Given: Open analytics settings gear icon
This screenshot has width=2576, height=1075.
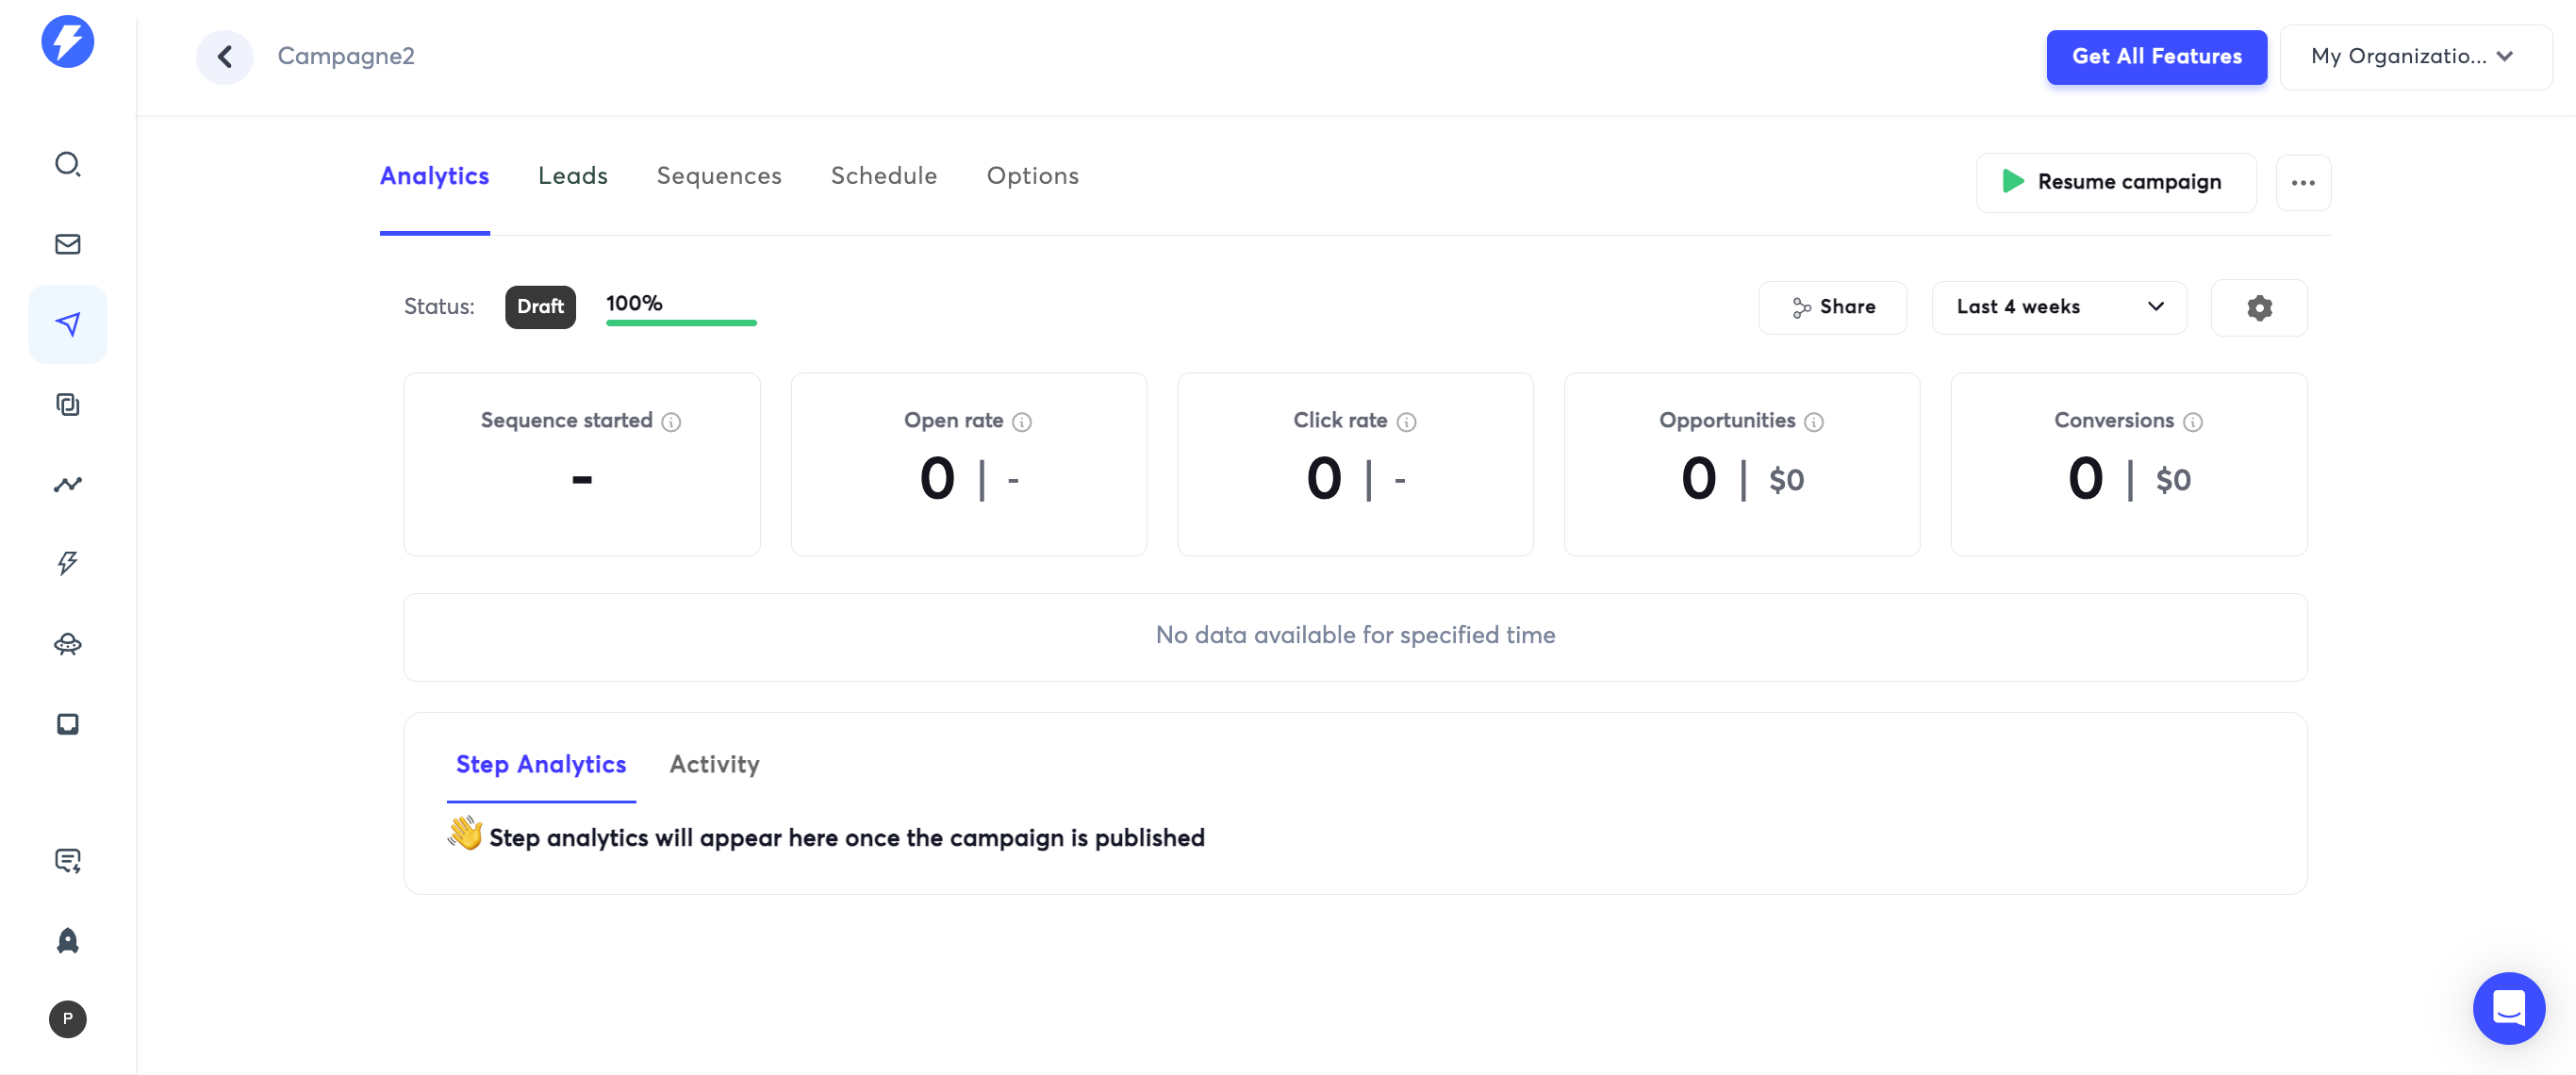Looking at the screenshot, I should (2260, 308).
